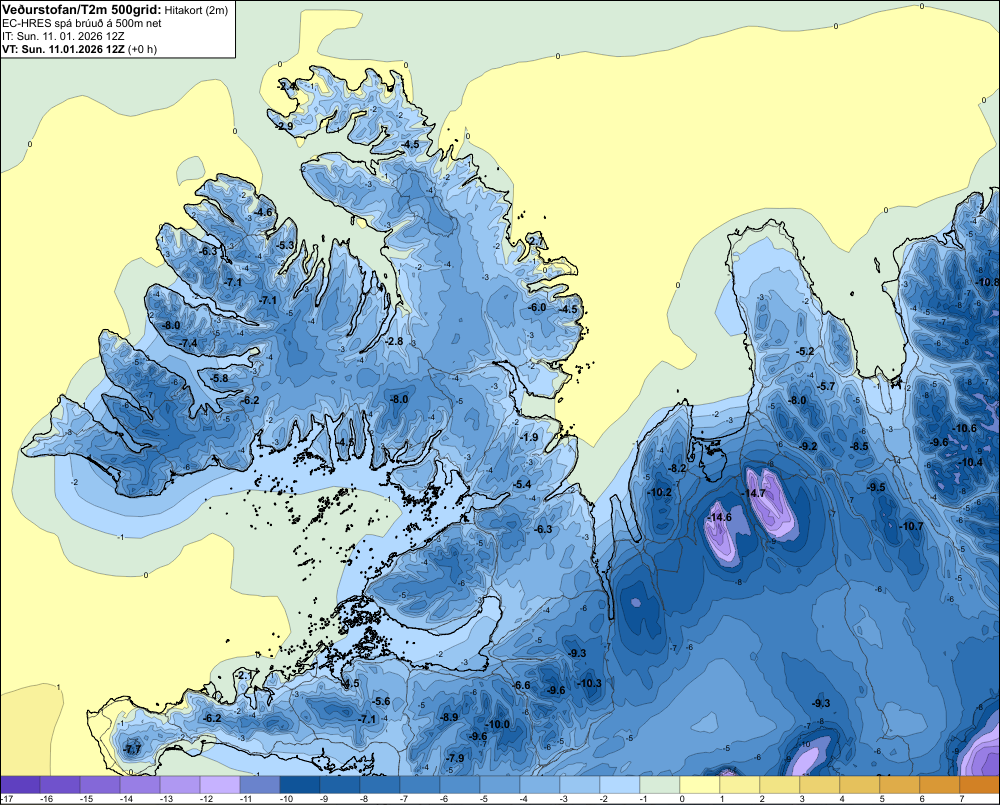Pick the pale lilac swatch between -12 and -11
This screenshot has width=1000, height=805.
click(220, 785)
